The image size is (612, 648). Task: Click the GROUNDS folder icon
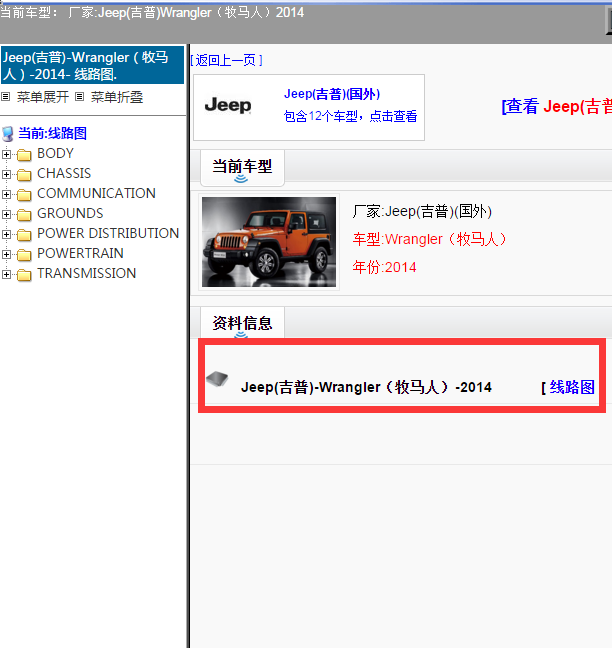click(24, 214)
